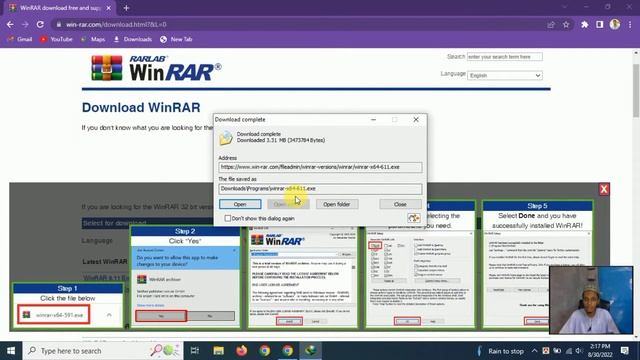Open the New Tab bookmark
This screenshot has width=640, height=360.
[176, 39]
